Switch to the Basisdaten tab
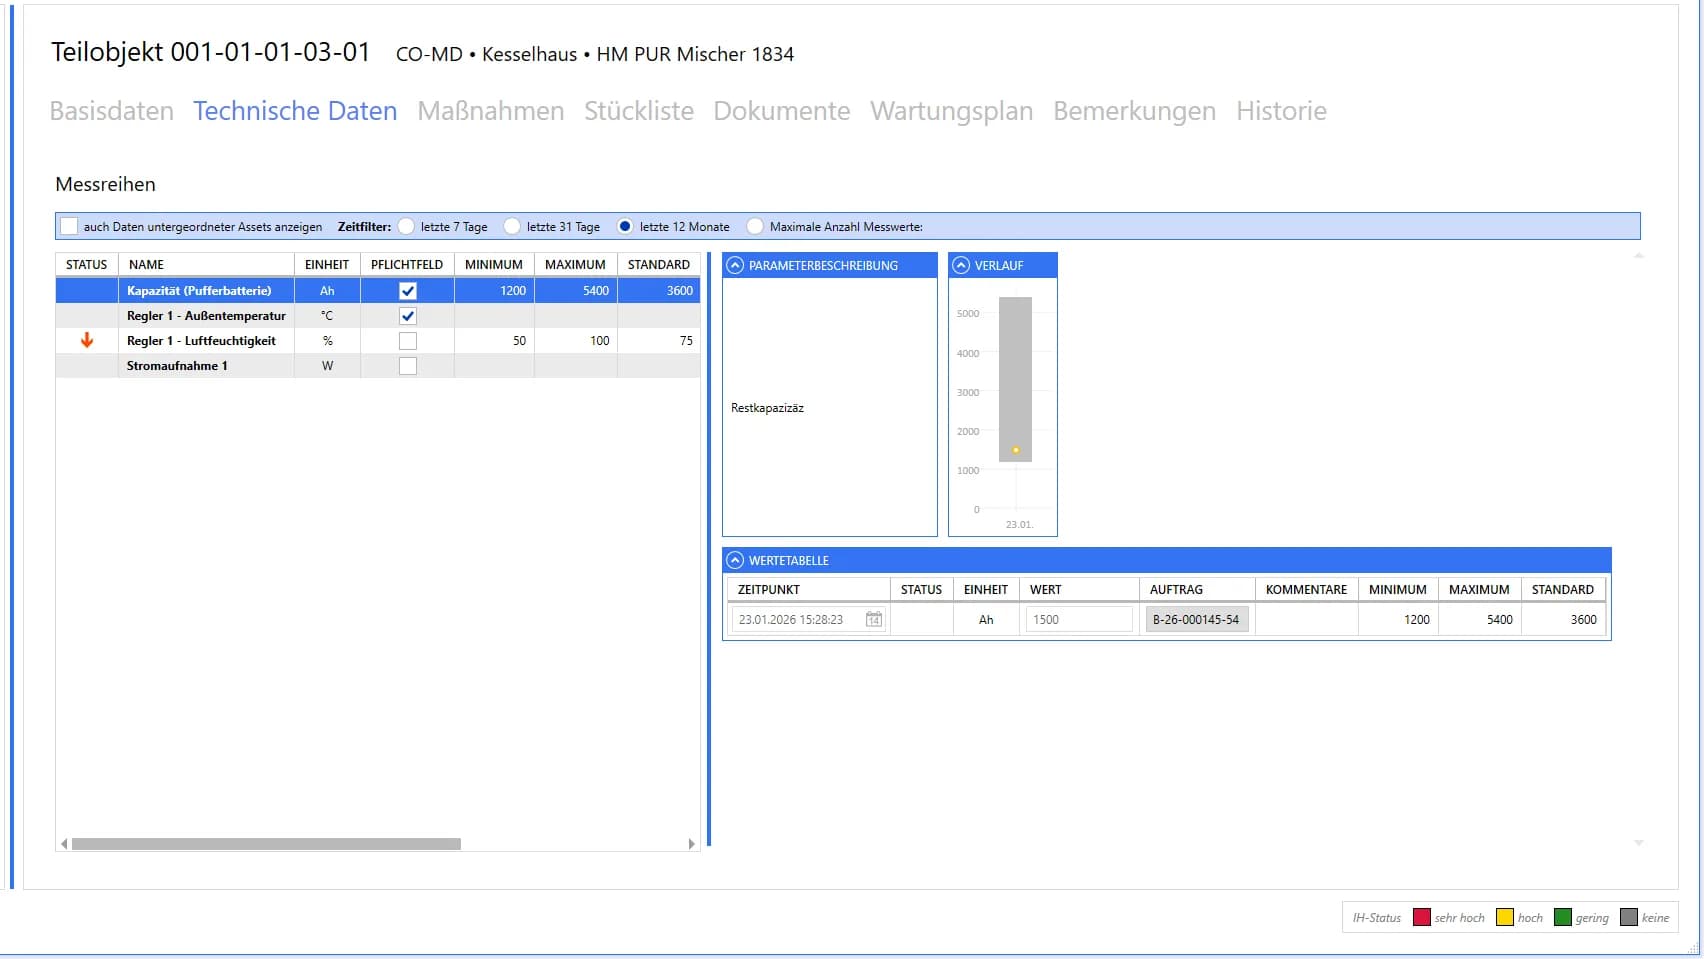 pos(111,111)
